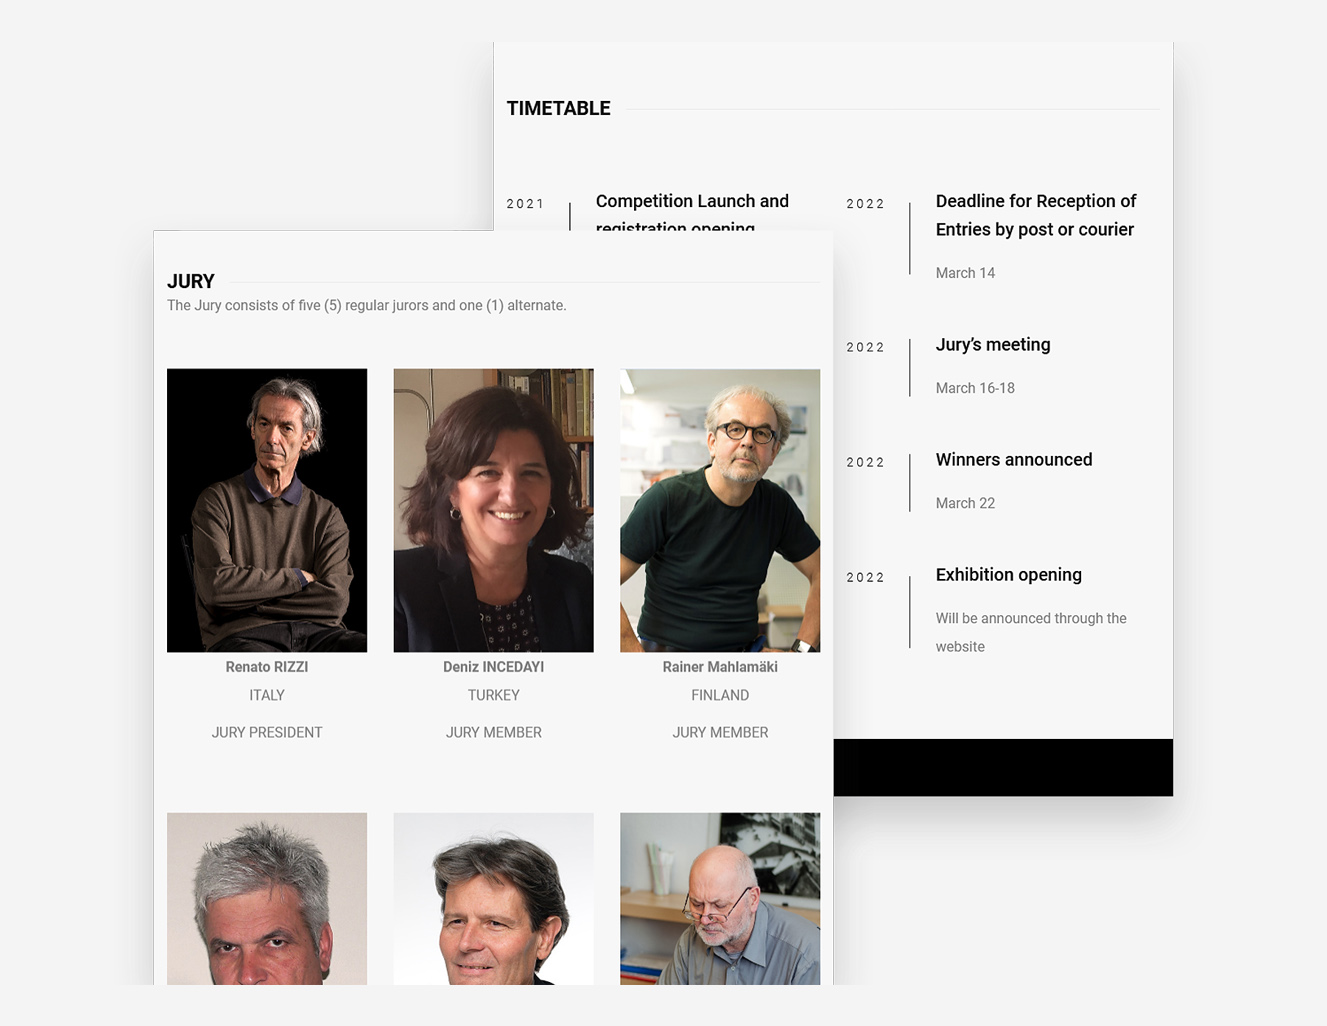Image resolution: width=1327 pixels, height=1026 pixels.
Task: Click the JURY PRESIDENT label under Rizzi
Action: pyautogui.click(x=267, y=733)
